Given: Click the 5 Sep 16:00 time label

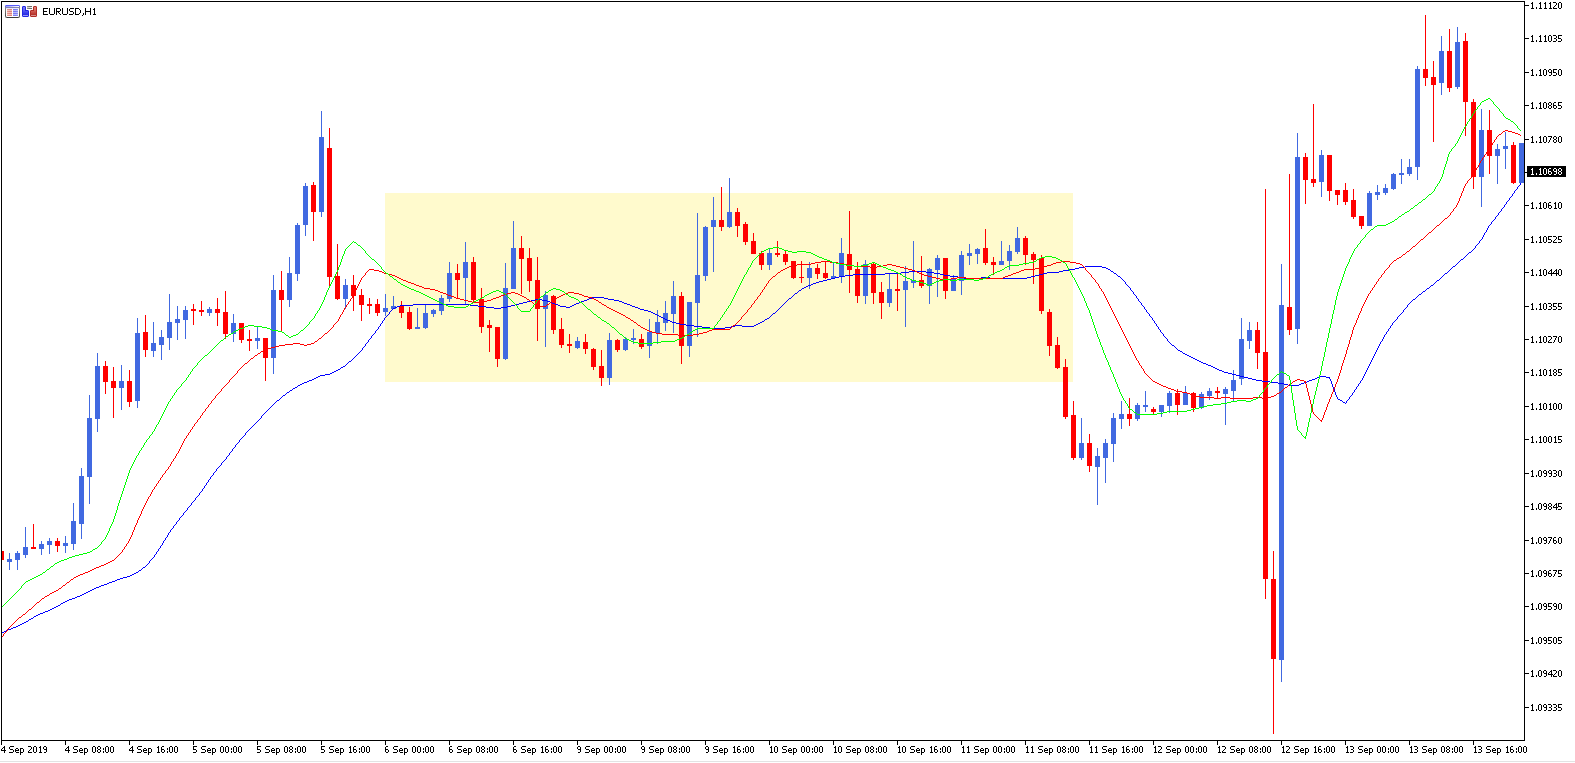Looking at the screenshot, I should coord(345,749).
